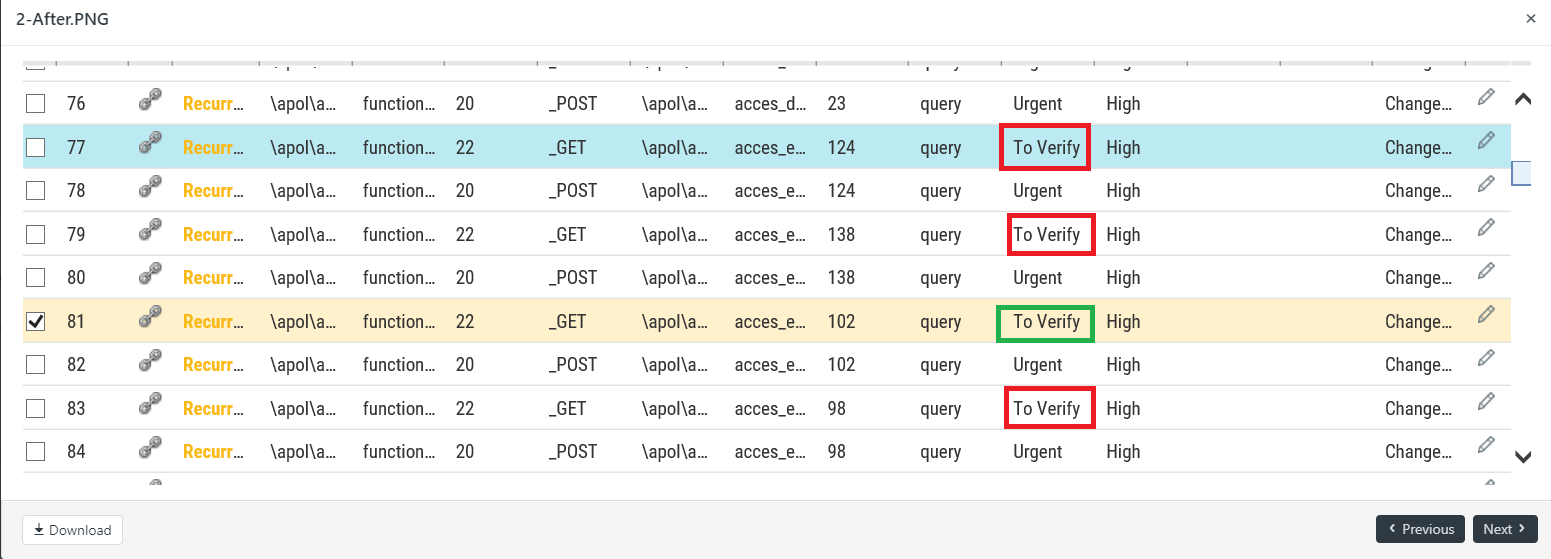Edit row 76 with its pencil icon

click(x=1486, y=97)
